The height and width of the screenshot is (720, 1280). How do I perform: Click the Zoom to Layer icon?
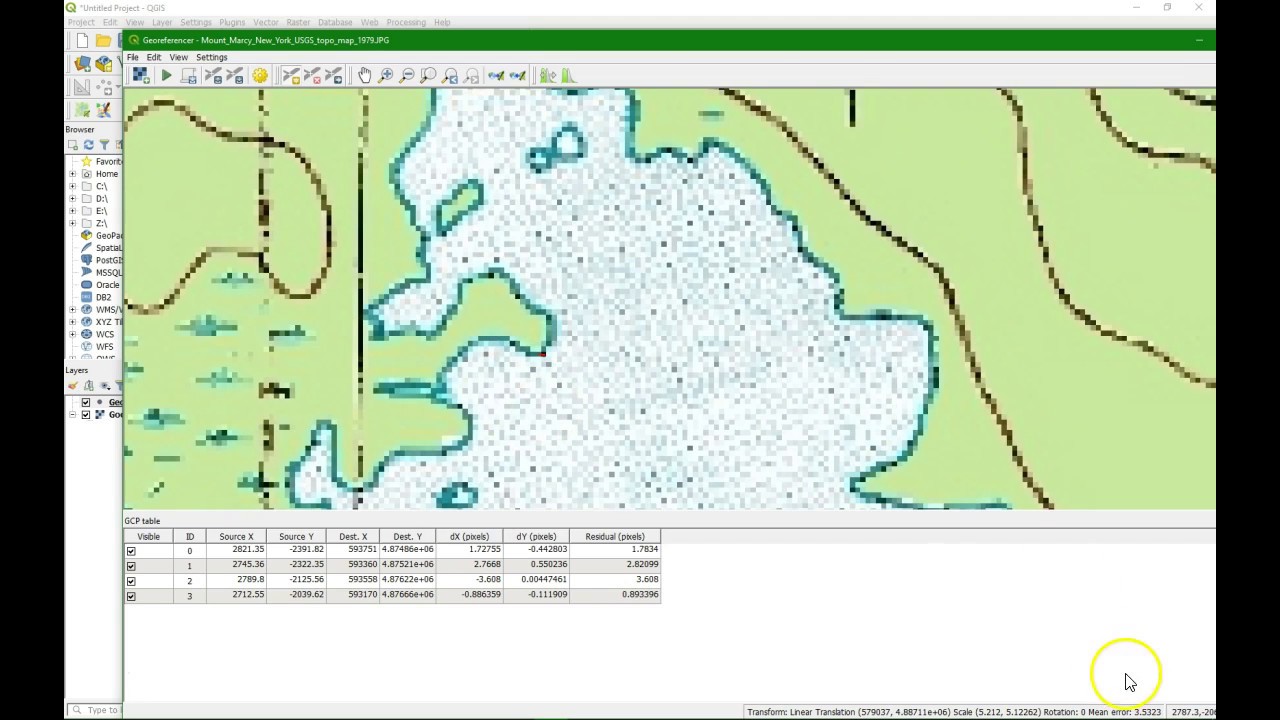pos(428,76)
